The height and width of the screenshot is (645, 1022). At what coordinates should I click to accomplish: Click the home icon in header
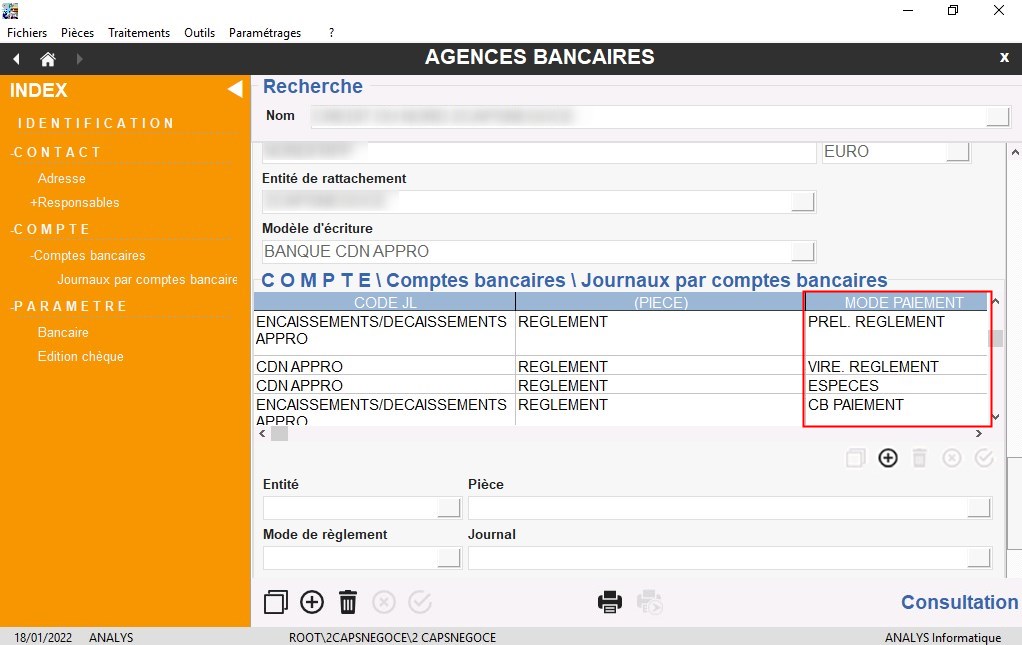click(x=47, y=59)
